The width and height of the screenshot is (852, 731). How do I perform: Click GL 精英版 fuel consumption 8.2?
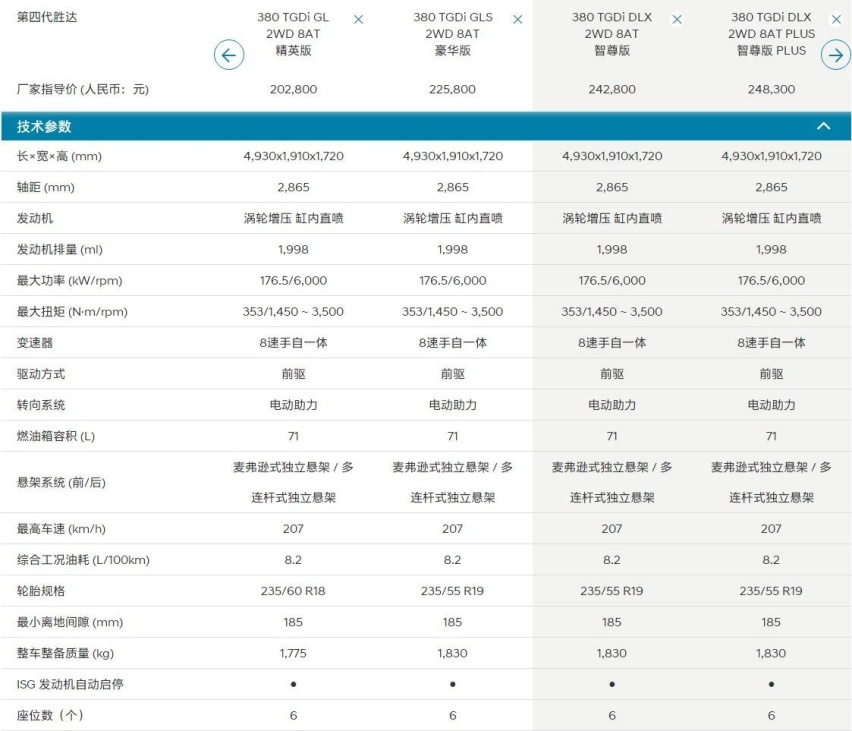[x=293, y=560]
